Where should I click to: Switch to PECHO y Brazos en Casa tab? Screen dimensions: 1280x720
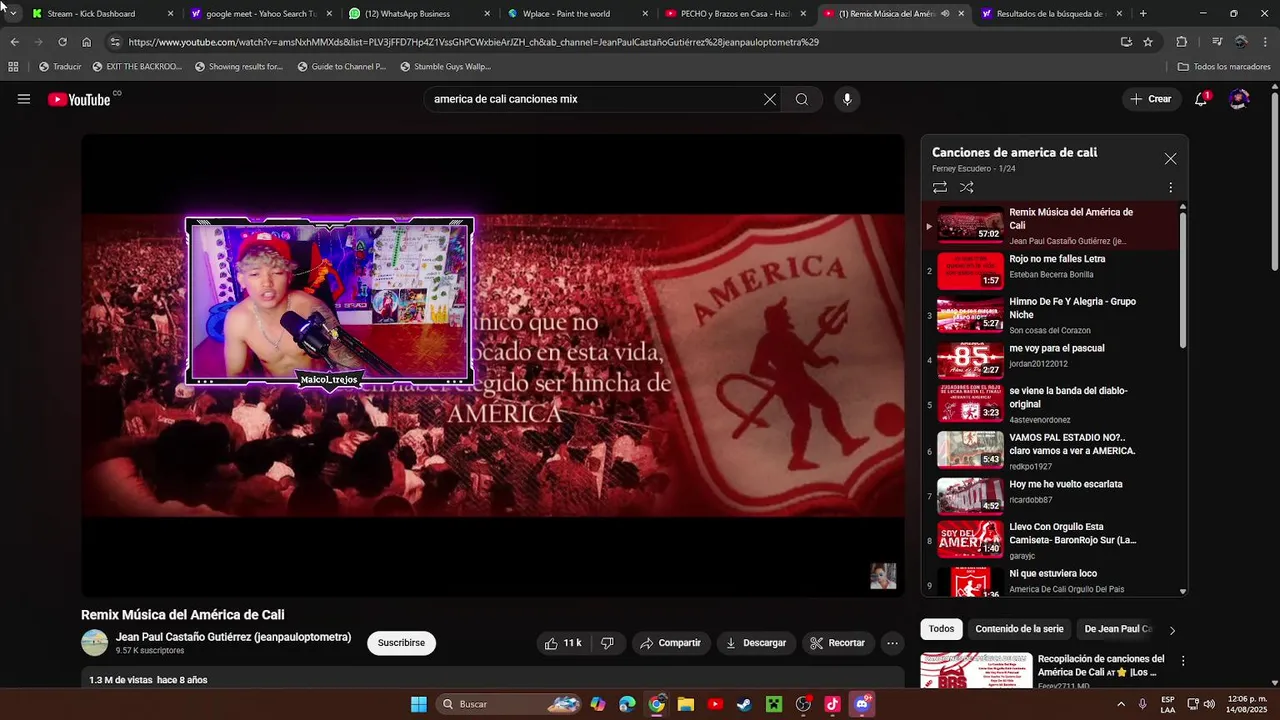pos(735,14)
